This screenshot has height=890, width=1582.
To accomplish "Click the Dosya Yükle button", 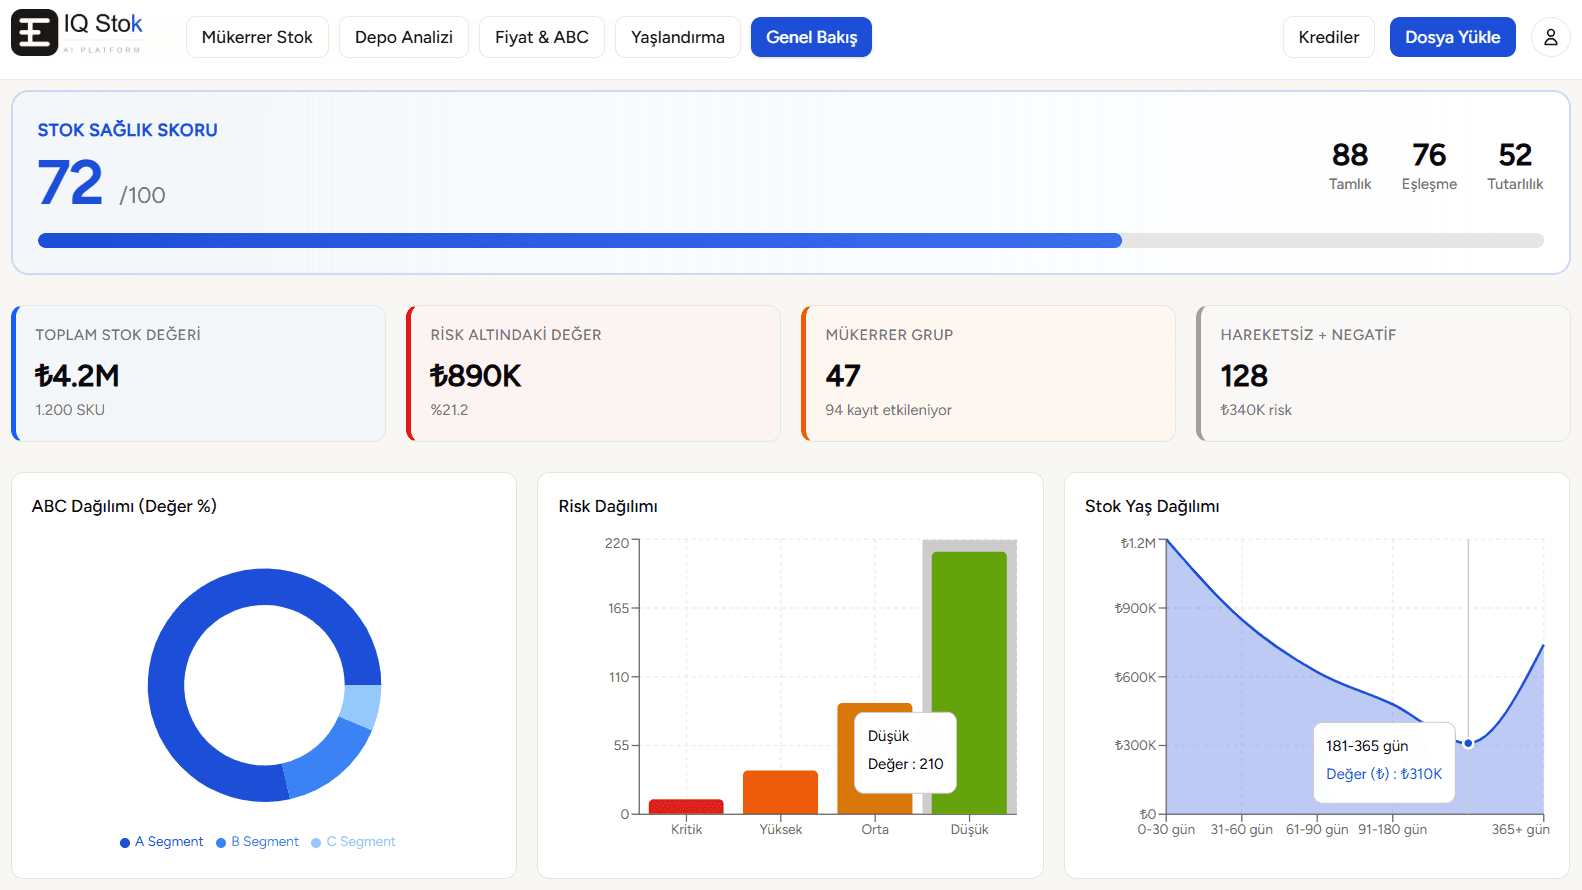I will point(1452,37).
